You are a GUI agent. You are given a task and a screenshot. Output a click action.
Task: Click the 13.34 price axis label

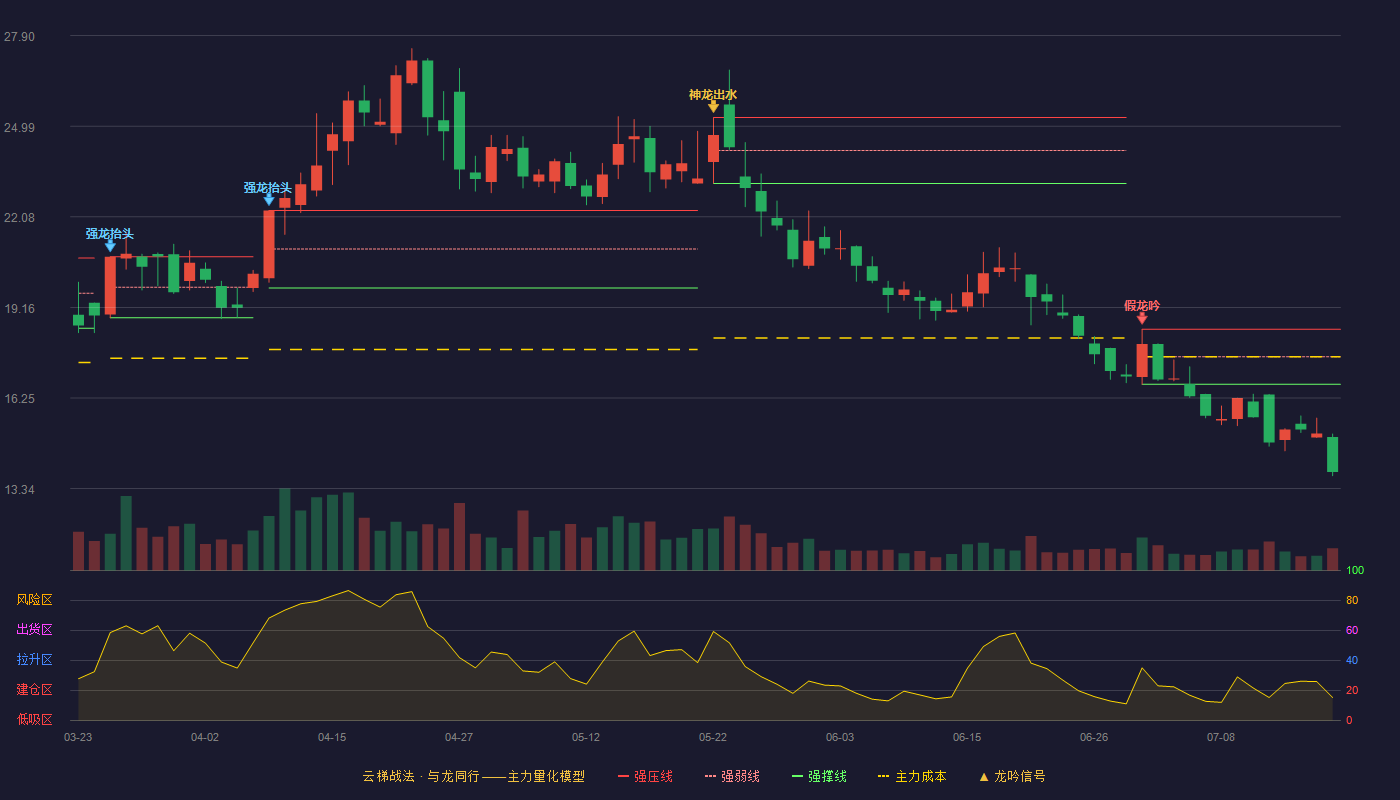pyautogui.click(x=20, y=490)
